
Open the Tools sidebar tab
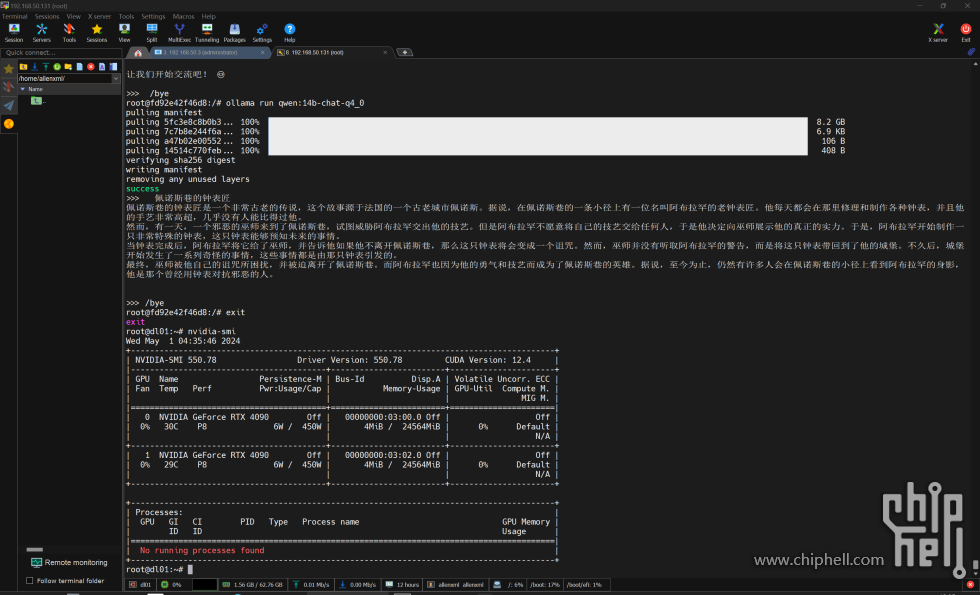pos(9,87)
